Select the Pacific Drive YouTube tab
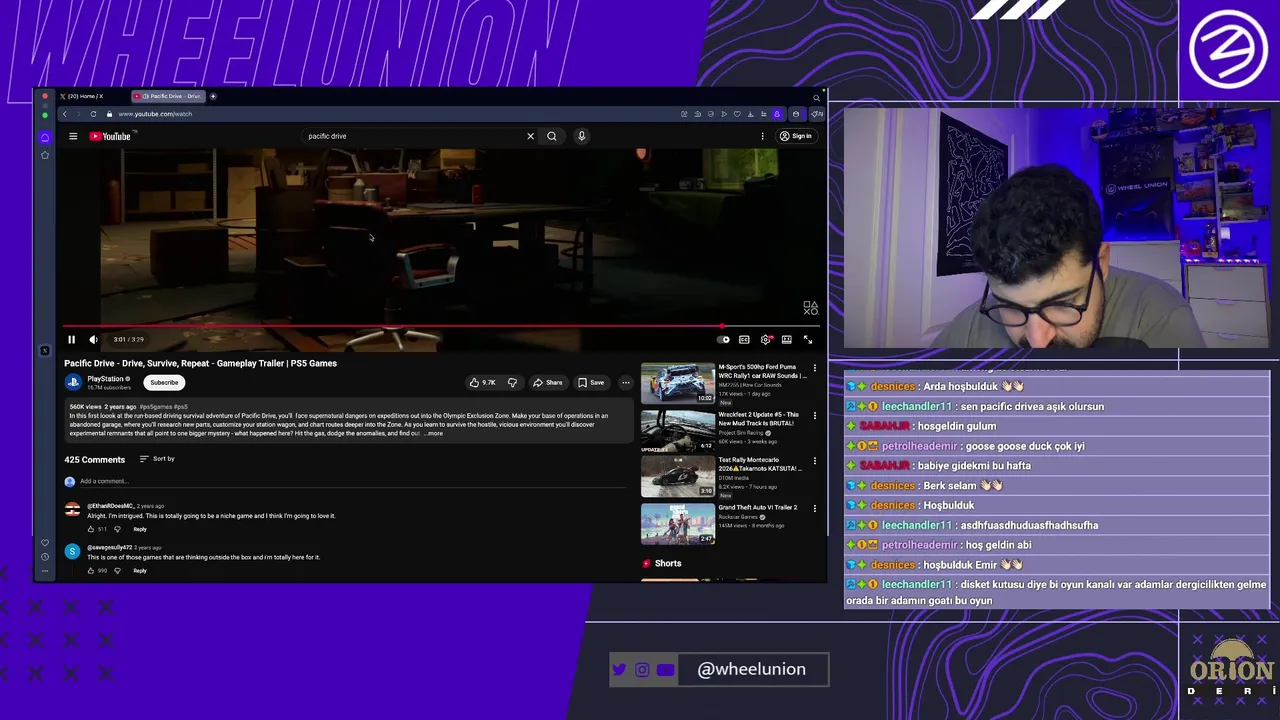The image size is (1280, 720). [x=170, y=96]
